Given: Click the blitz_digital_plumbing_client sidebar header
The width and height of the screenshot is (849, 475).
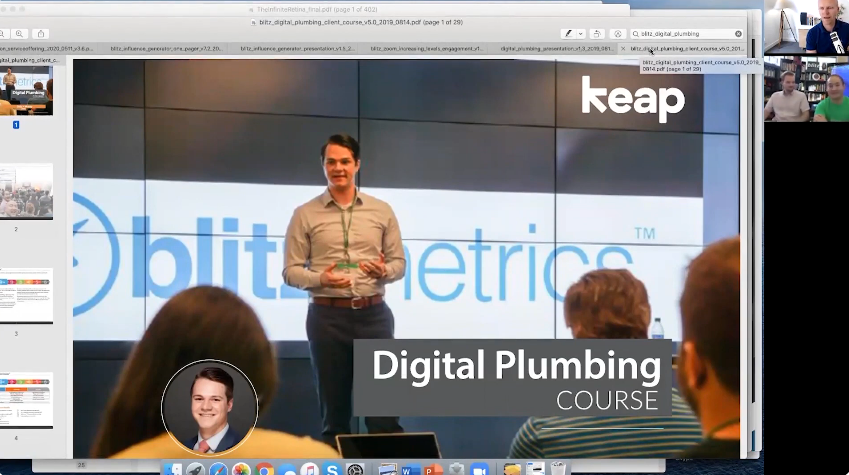Looking at the screenshot, I should click(x=30, y=60).
